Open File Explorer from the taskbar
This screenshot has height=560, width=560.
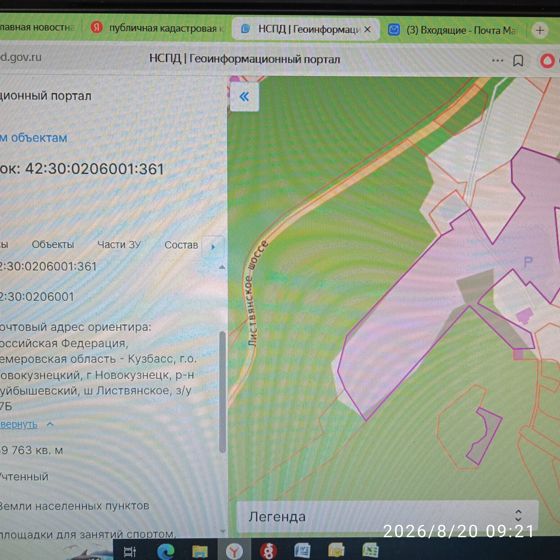(200, 551)
